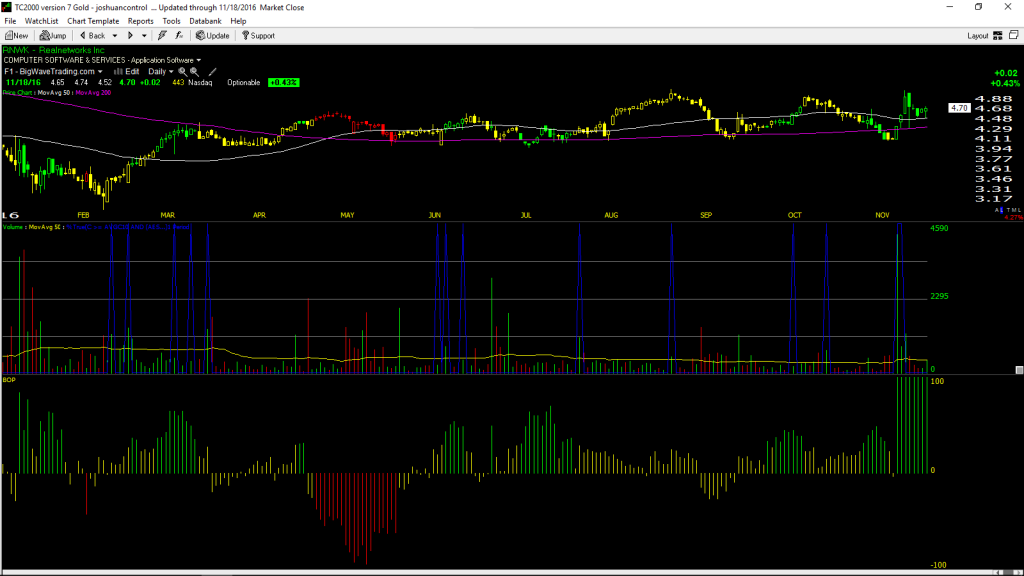
Task: Click the 4.70 price marker on the axis
Action: tap(959, 108)
